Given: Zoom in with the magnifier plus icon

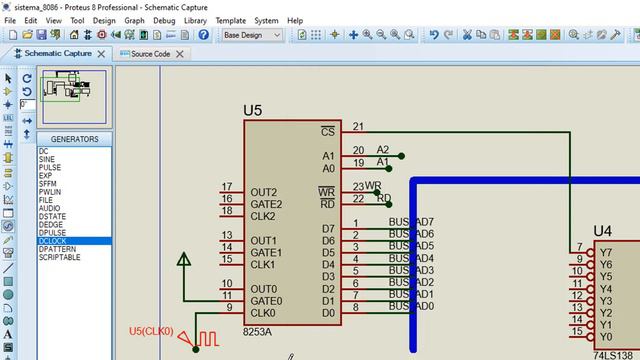Looking at the screenshot, I should [367, 35].
